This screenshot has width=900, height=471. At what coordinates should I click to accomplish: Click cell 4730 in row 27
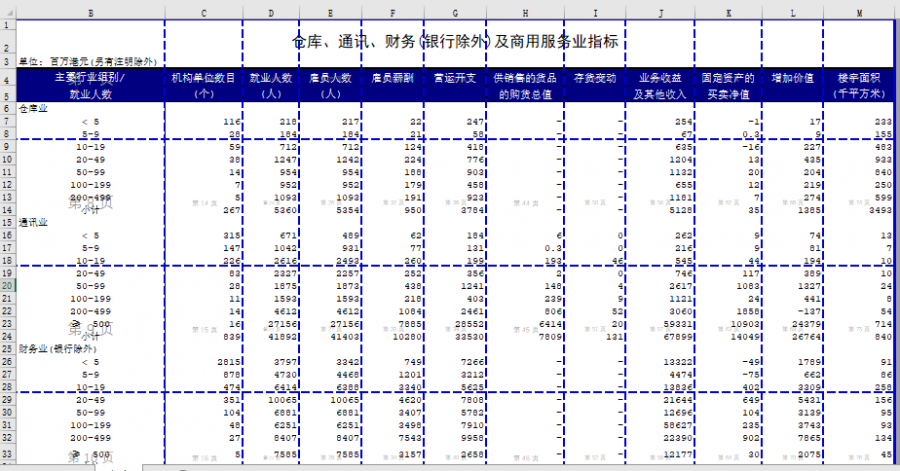tap(285, 375)
